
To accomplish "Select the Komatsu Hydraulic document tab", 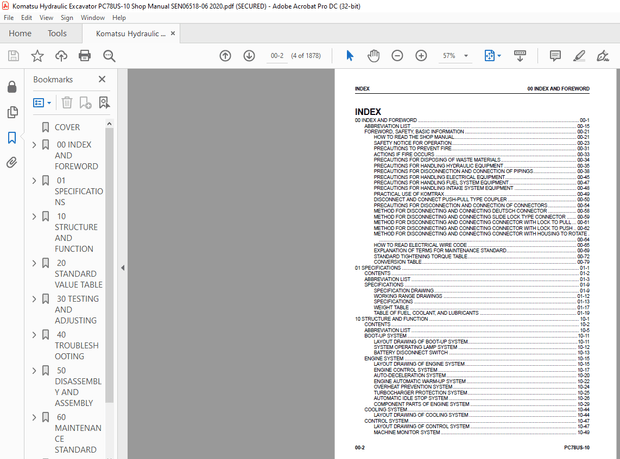I will coord(130,34).
